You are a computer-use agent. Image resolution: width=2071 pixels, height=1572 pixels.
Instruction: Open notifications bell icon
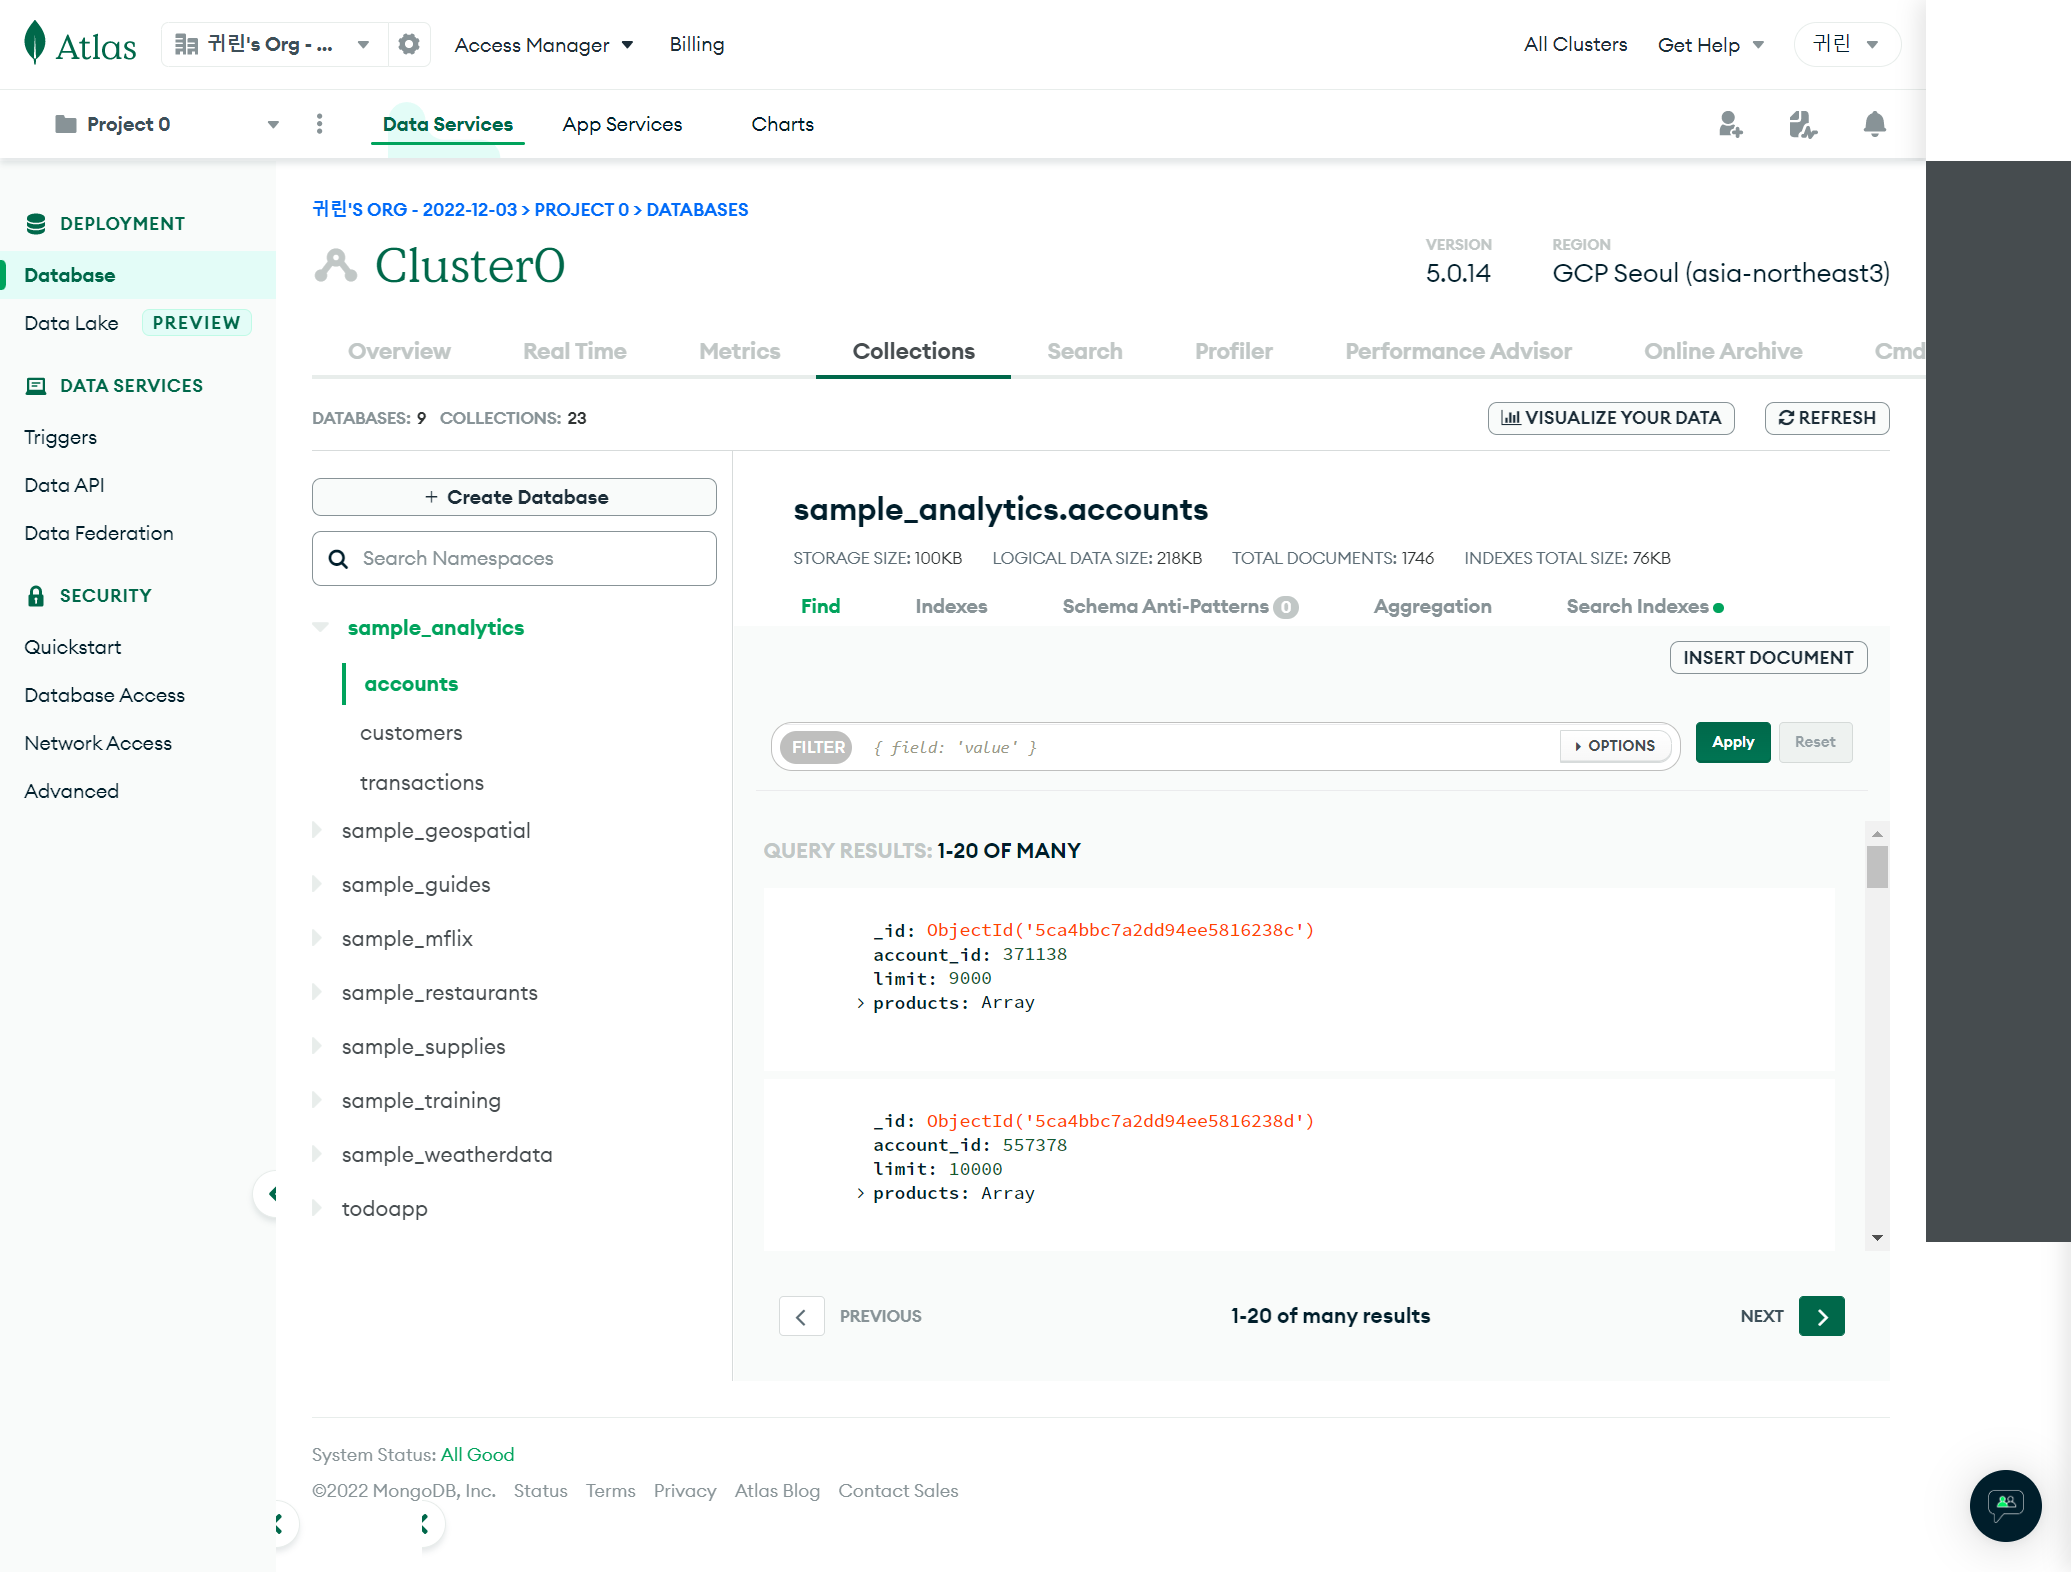(x=1875, y=124)
